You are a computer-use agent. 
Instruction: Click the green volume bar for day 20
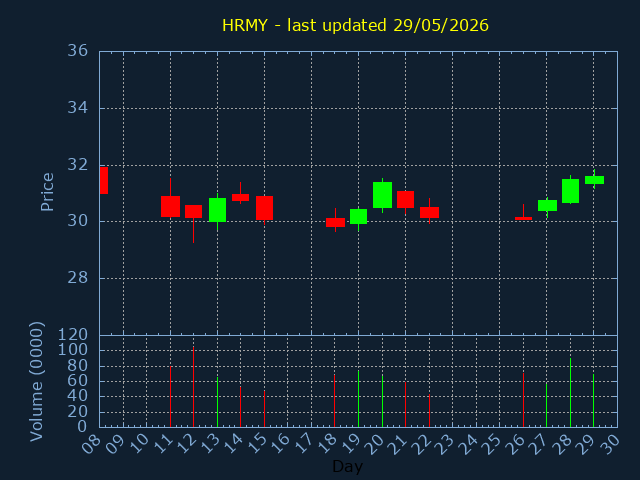(x=382, y=401)
